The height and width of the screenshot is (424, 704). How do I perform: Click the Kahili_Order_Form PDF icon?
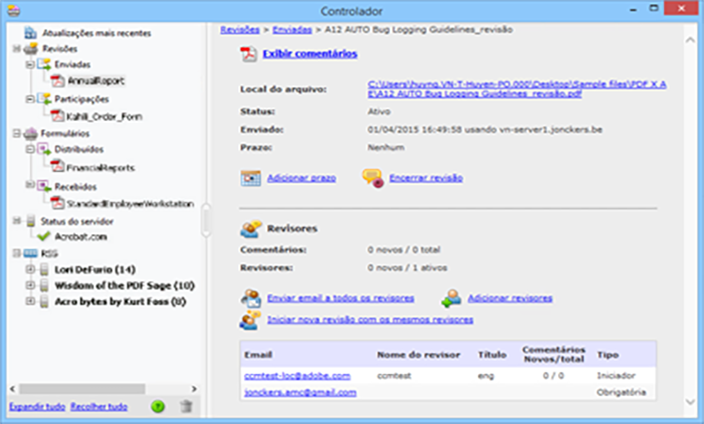click(57, 116)
